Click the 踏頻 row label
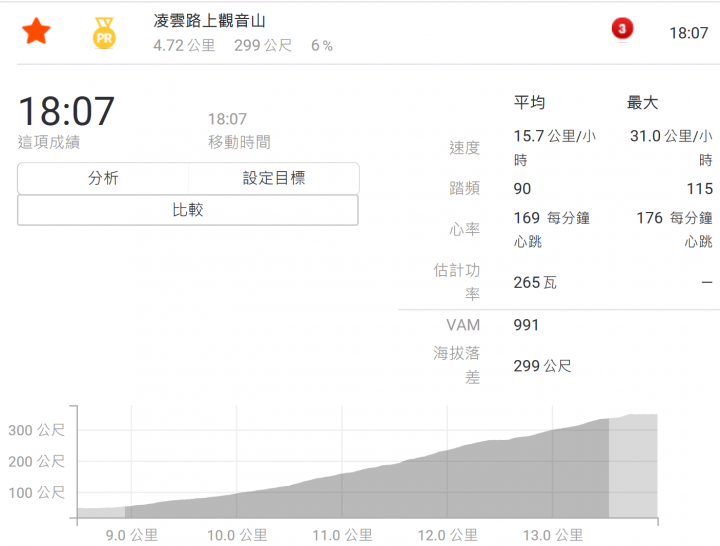This screenshot has height=546, width=720. (464, 188)
